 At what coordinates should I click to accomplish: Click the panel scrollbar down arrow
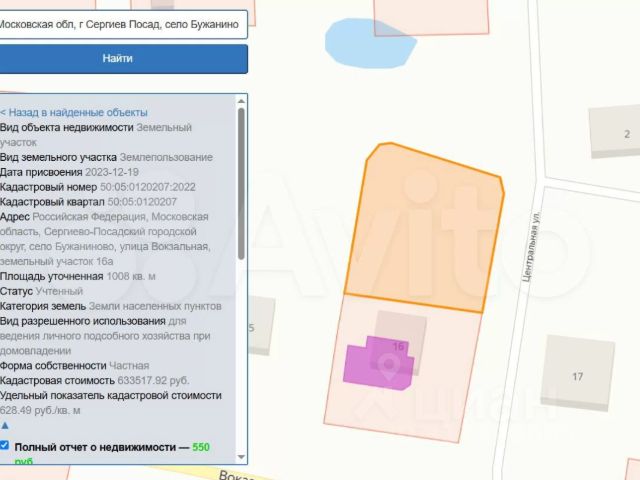tap(241, 457)
